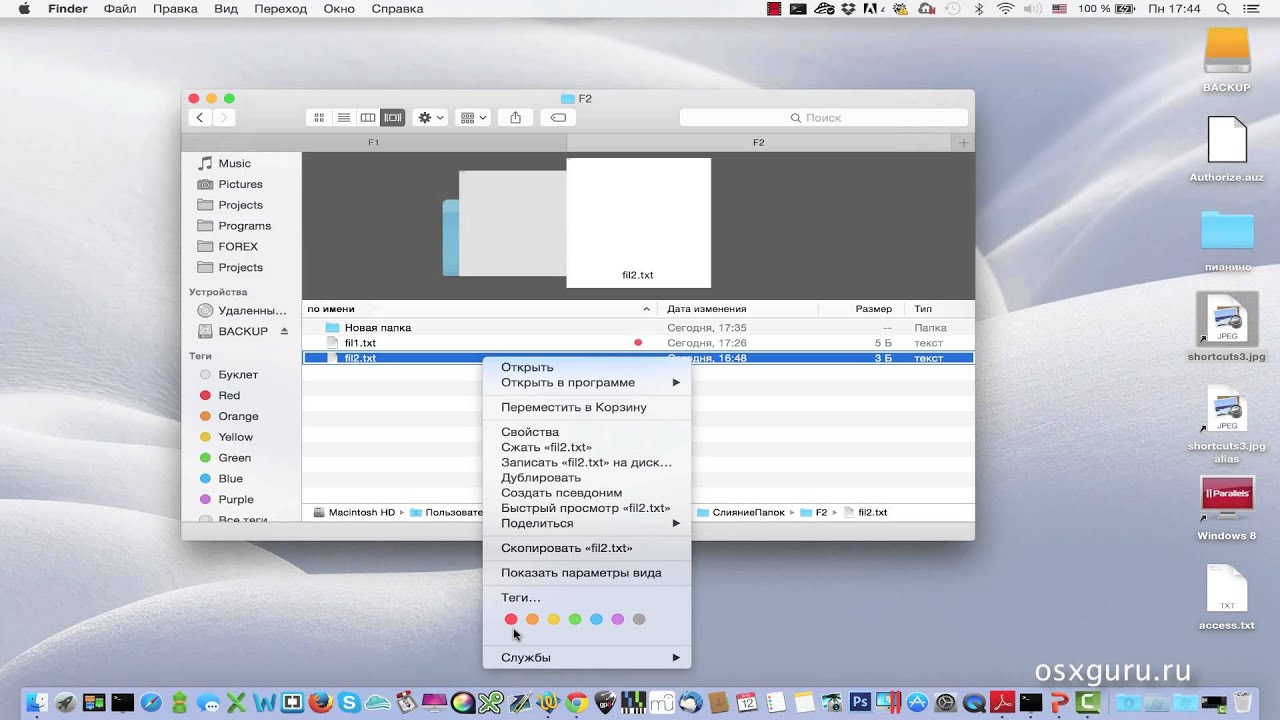Screen dimensions: 1280x720
Task: Apply gray tag dot in context menu
Action: click(639, 620)
